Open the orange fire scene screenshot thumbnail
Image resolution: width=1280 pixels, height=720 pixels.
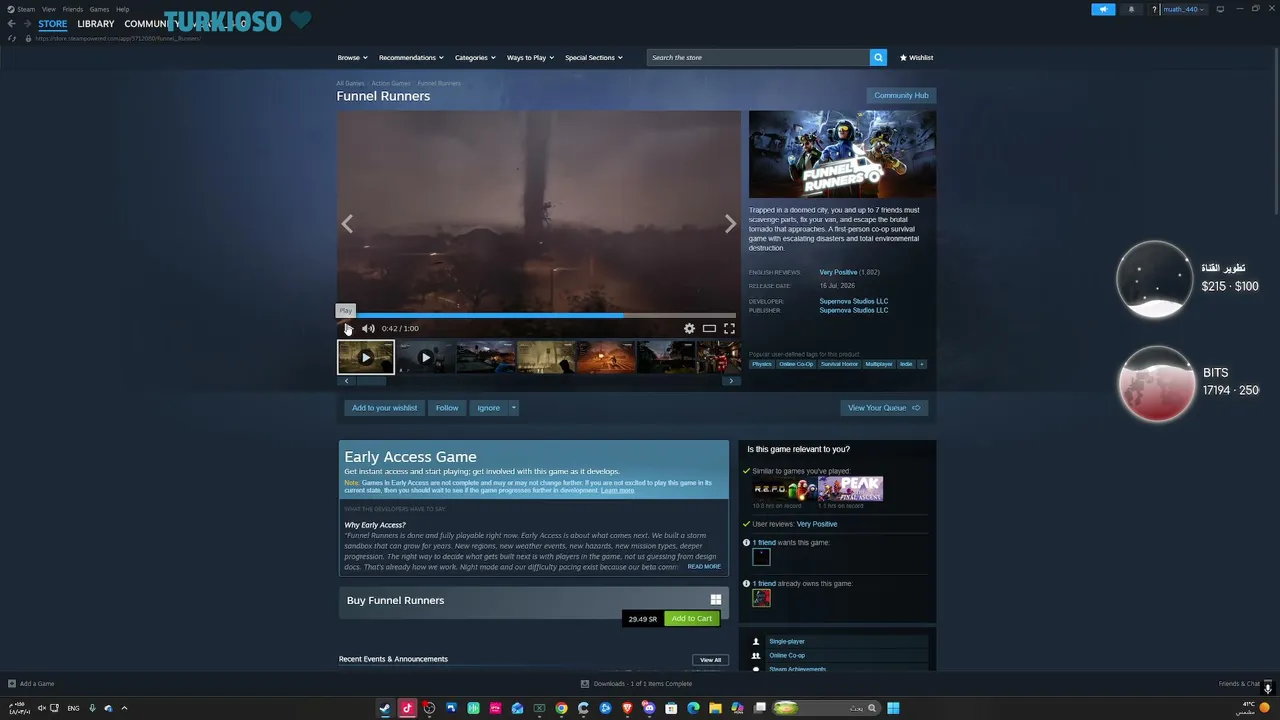point(605,357)
